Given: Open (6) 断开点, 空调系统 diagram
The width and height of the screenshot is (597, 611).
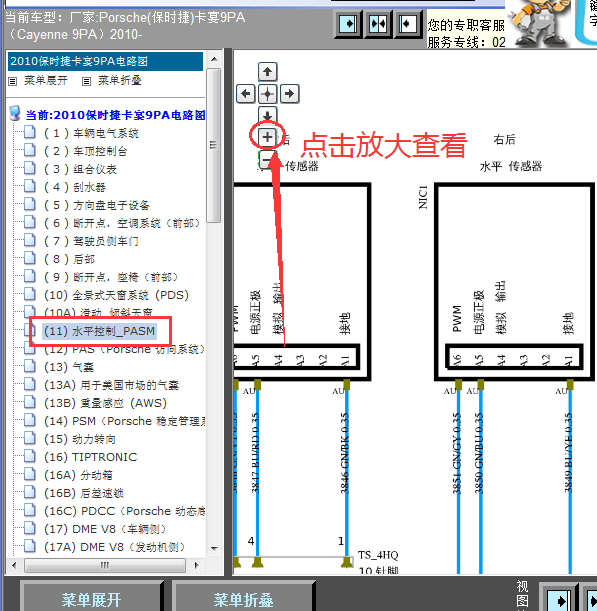Looking at the screenshot, I should [122, 223].
